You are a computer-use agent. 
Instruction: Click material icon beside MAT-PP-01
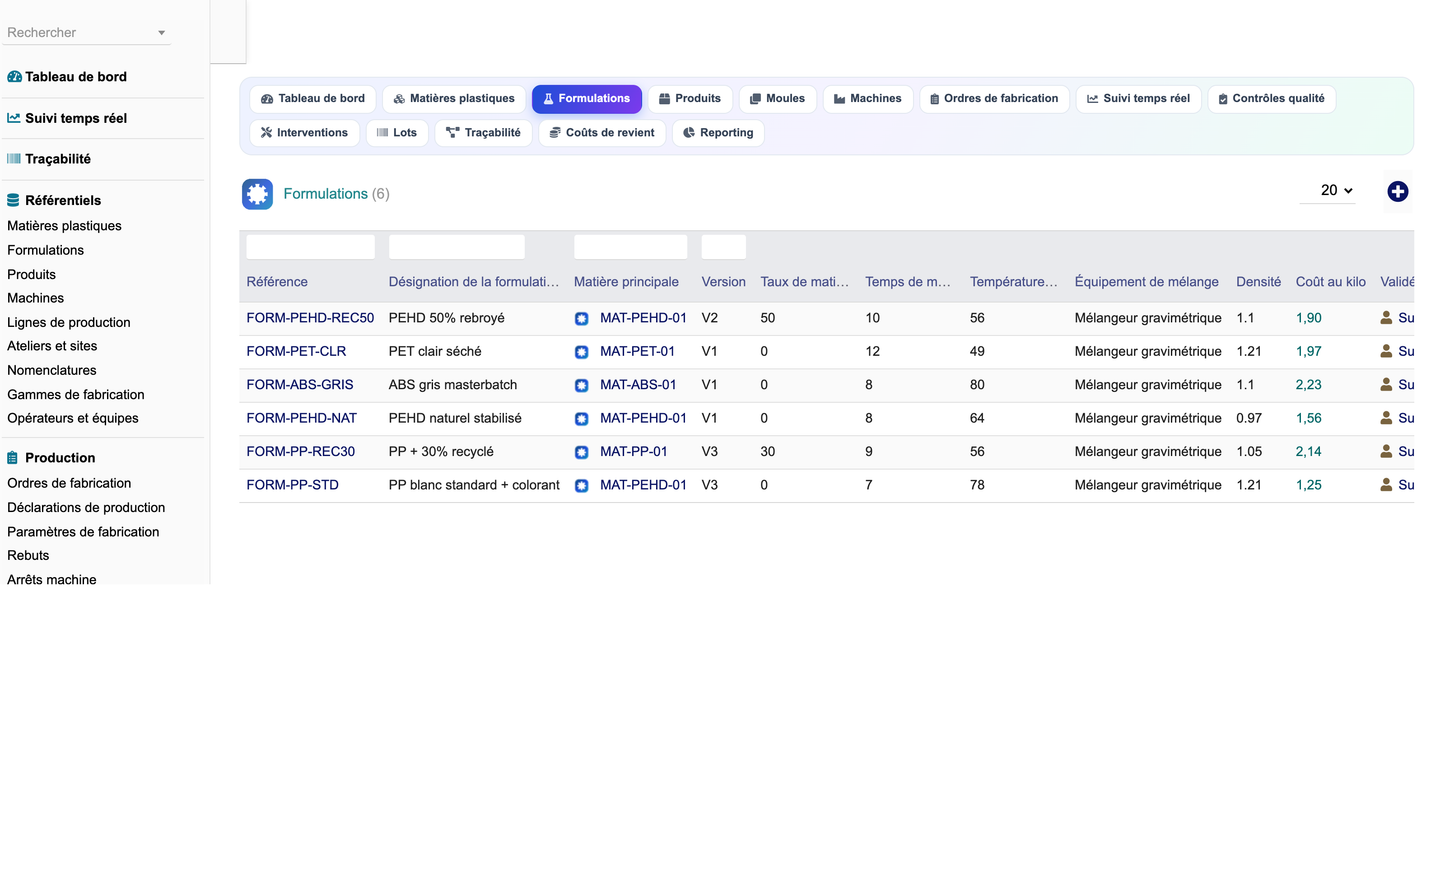(x=581, y=452)
